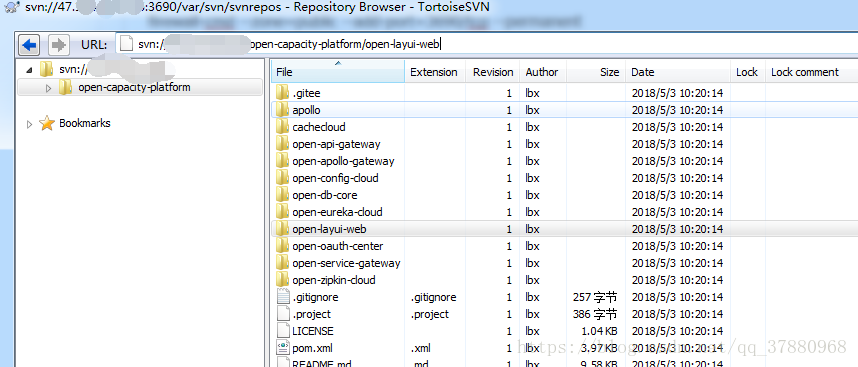Select the open-service-gateway folder icon

point(282,263)
